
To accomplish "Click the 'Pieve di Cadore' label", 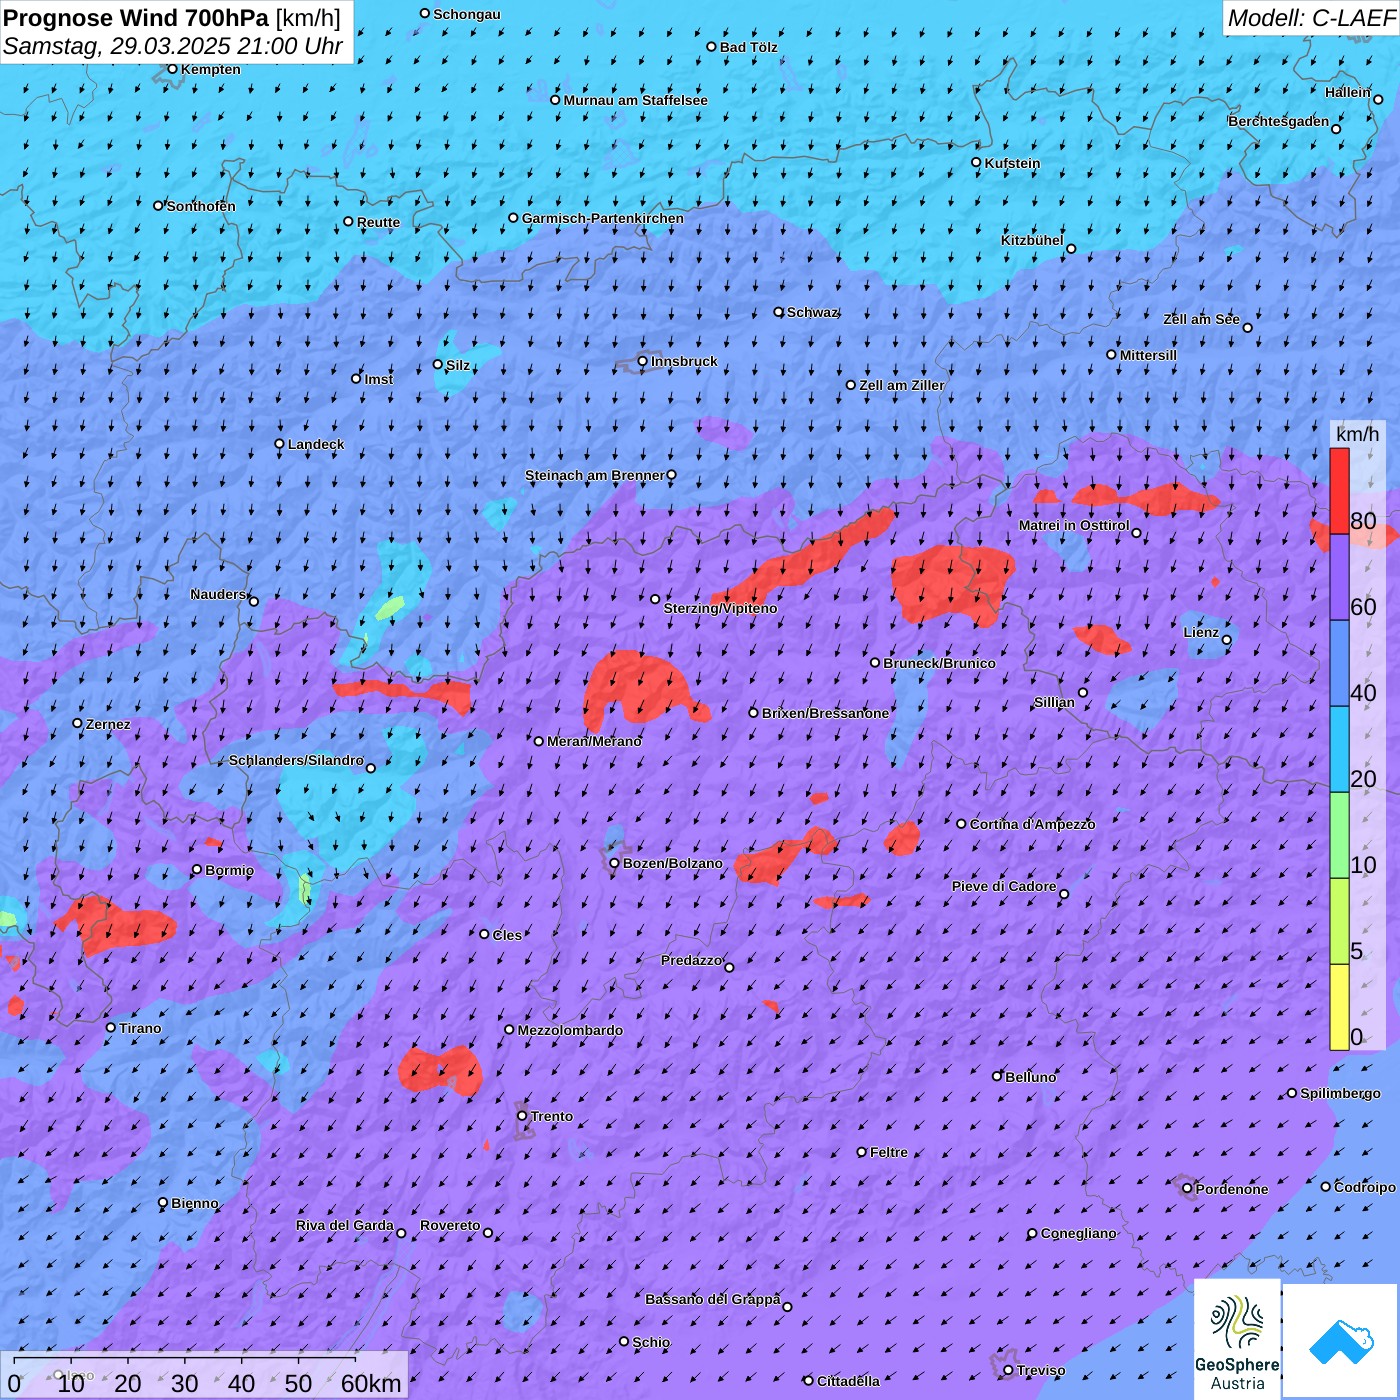I will coord(1004,886).
